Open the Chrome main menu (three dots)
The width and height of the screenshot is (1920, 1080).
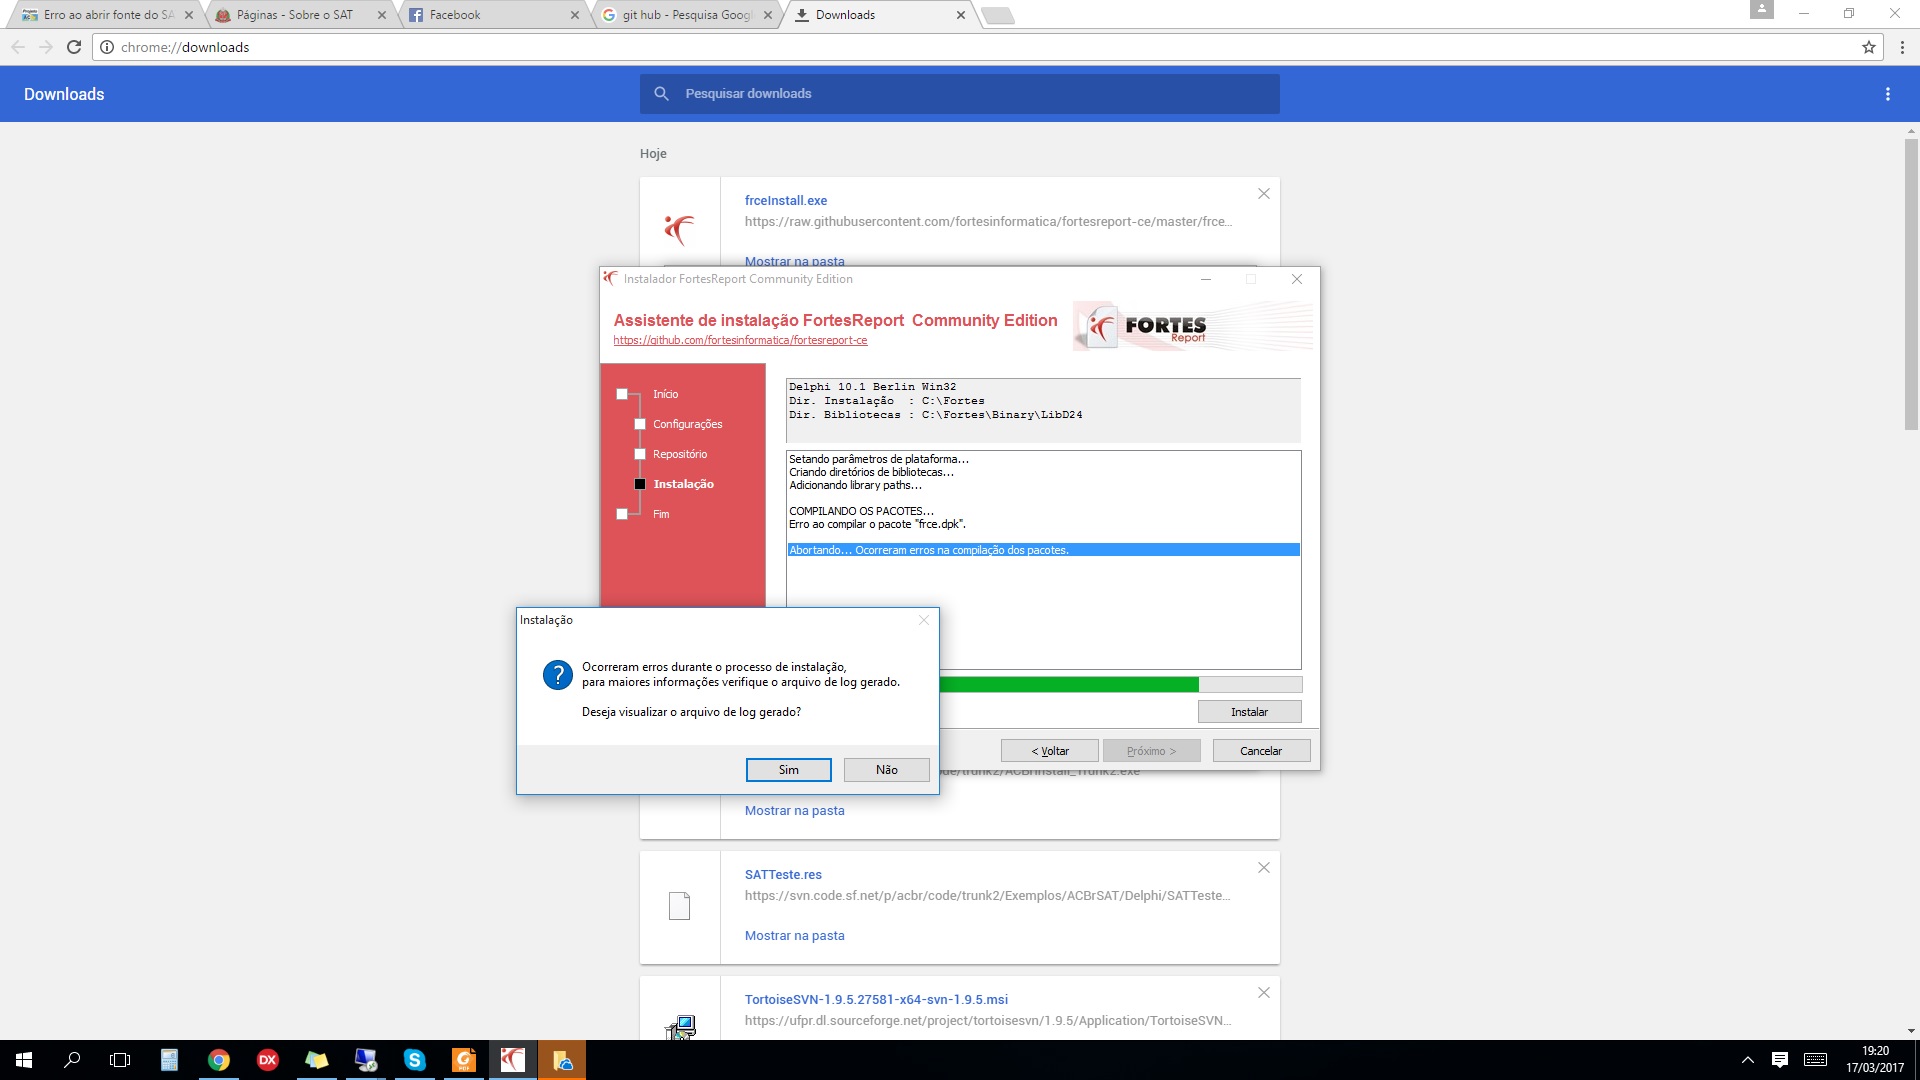[1902, 47]
